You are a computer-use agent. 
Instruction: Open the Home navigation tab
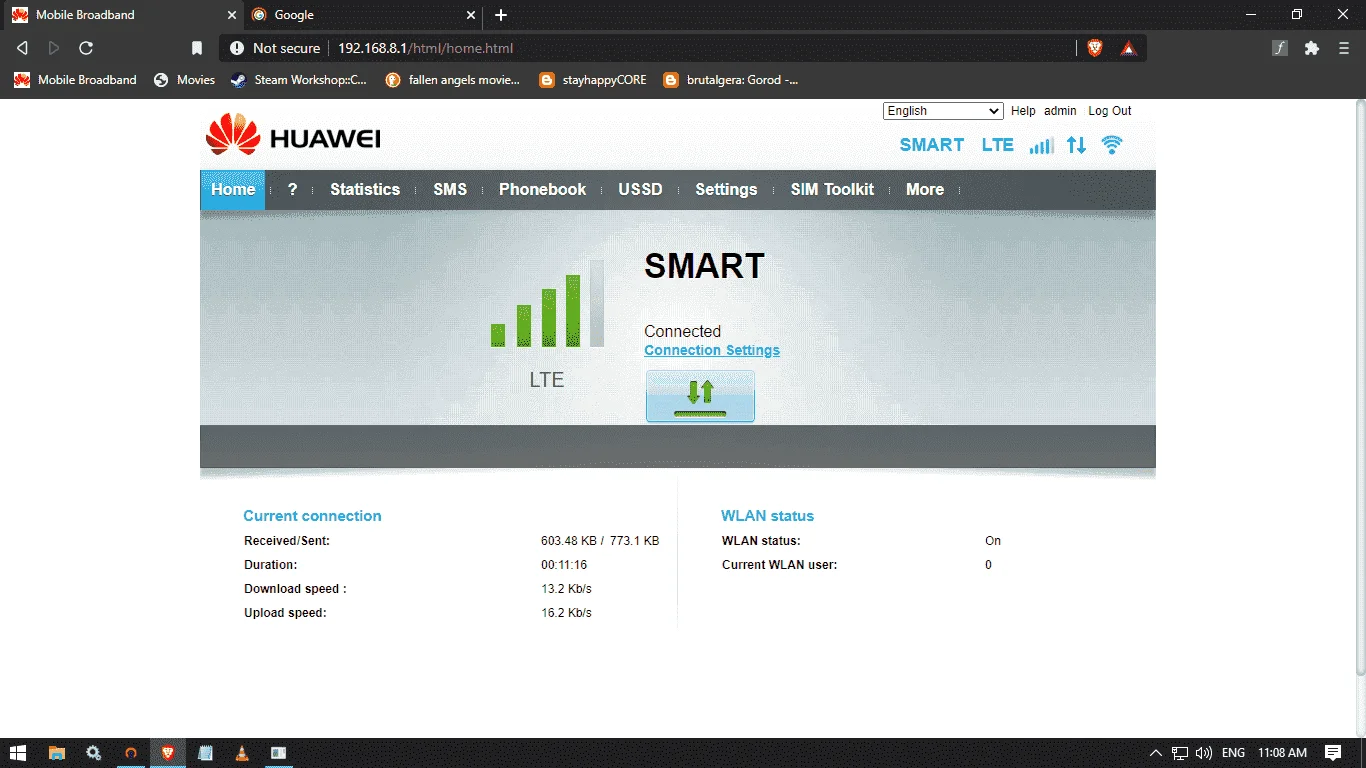pyautogui.click(x=233, y=190)
